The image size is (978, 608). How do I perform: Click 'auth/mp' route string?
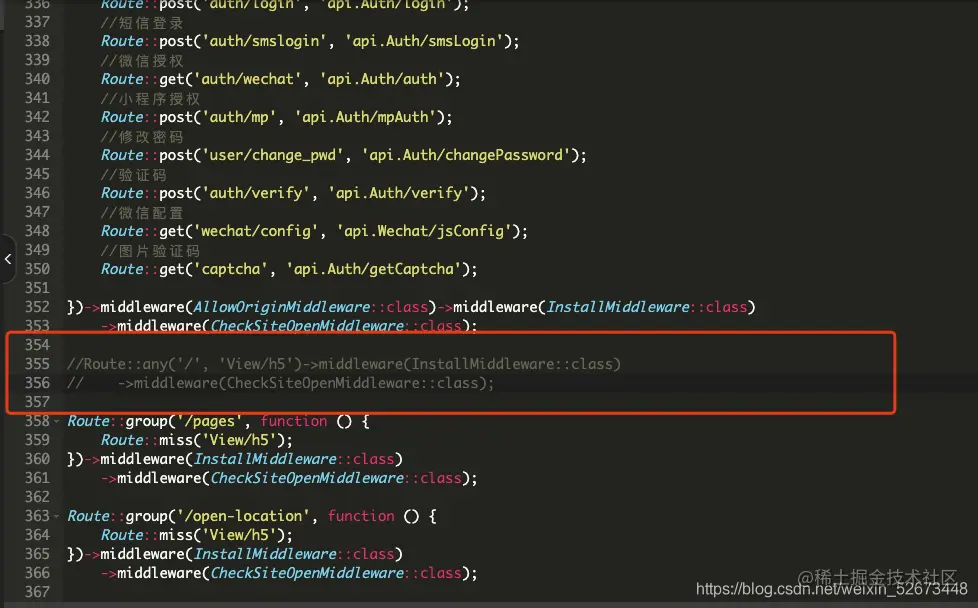(239, 117)
